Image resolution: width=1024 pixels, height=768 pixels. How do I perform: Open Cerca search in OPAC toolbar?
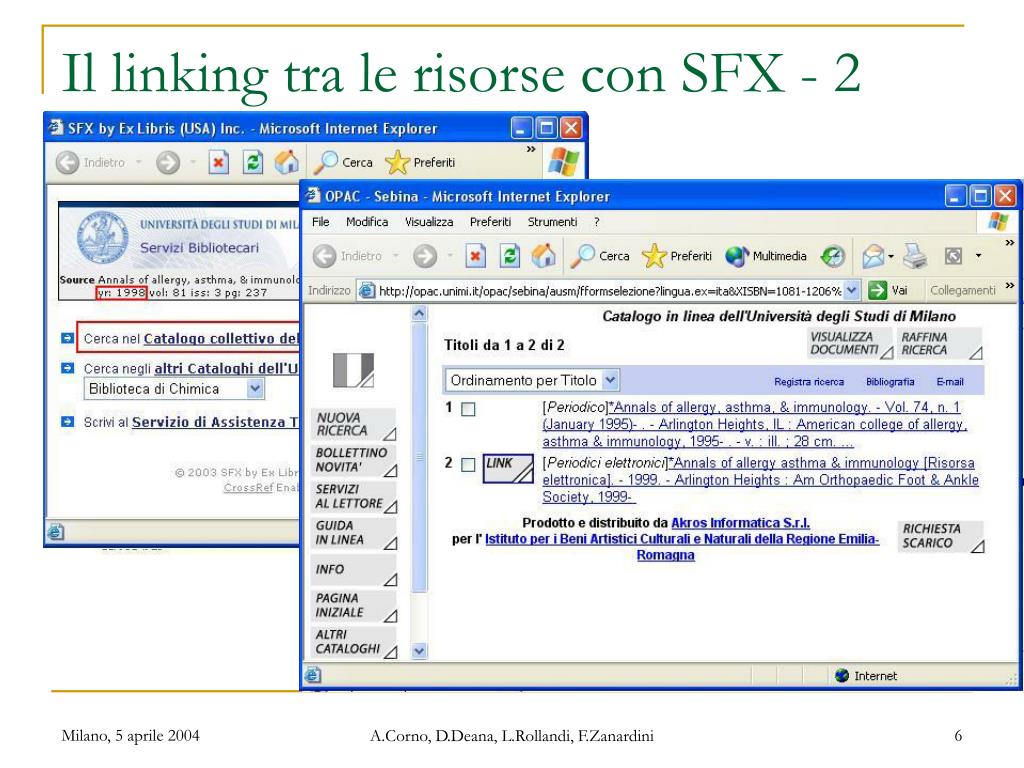pyautogui.click(x=600, y=256)
